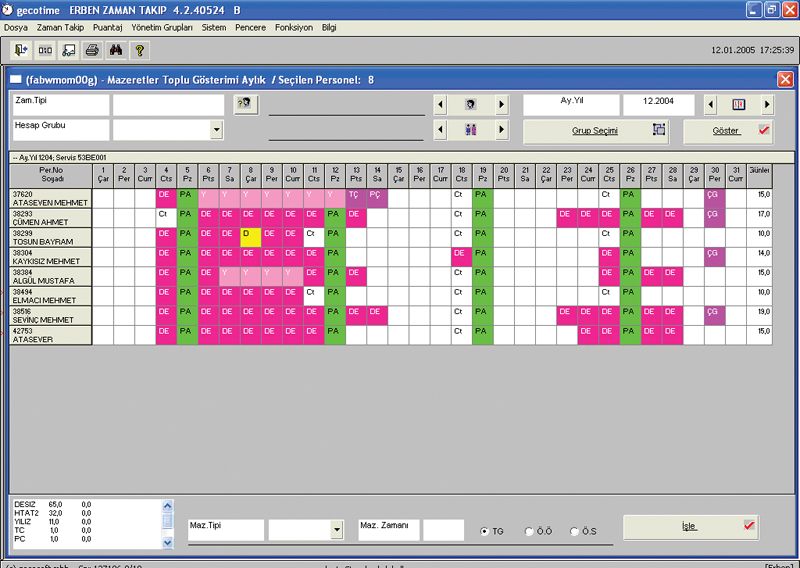Image resolution: width=800 pixels, height=568 pixels.
Task: Select DESIZ row in summary list
Action: [x=52, y=504]
